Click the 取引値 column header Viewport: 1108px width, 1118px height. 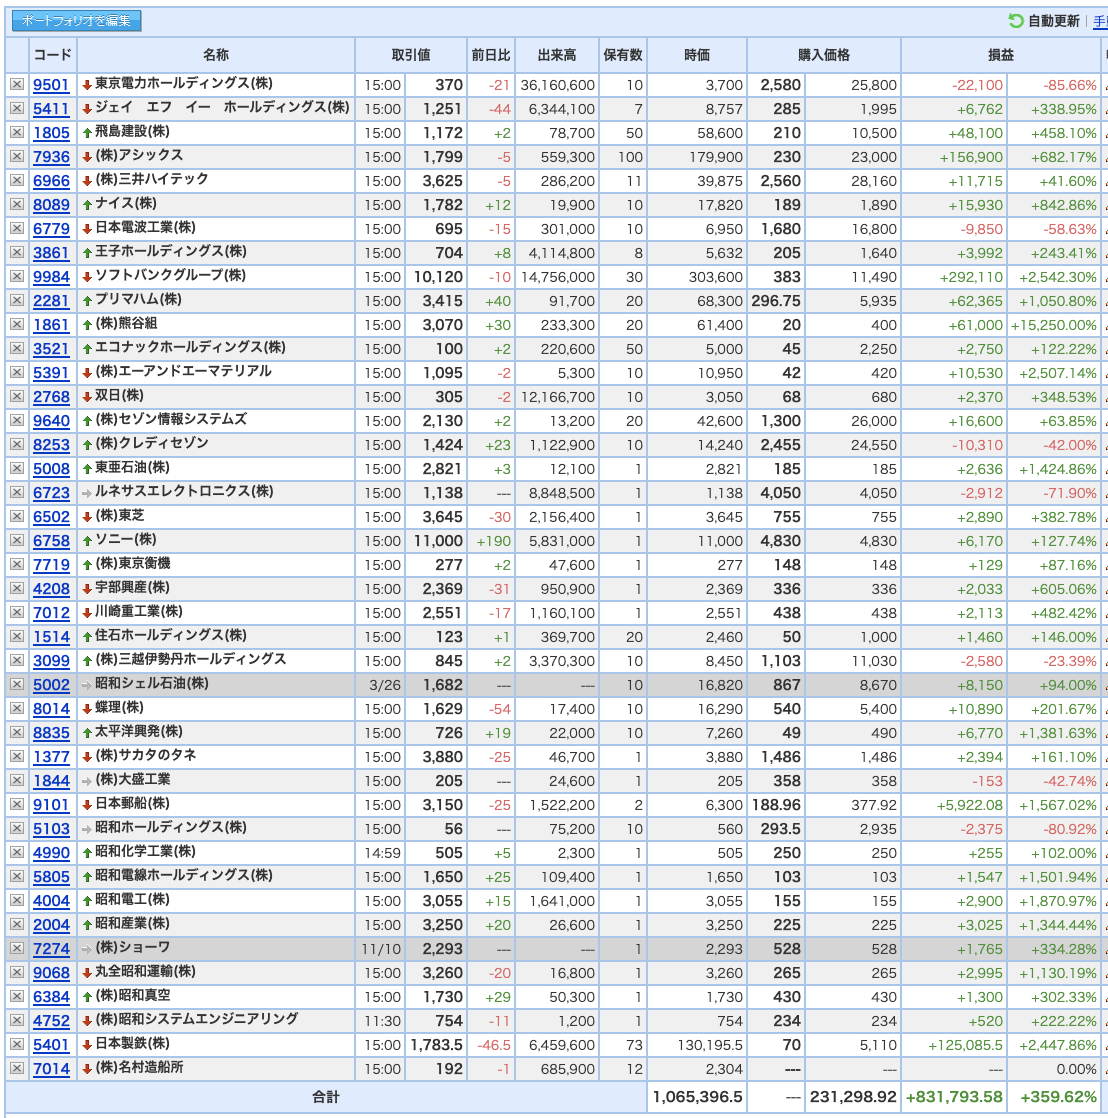tap(411, 55)
